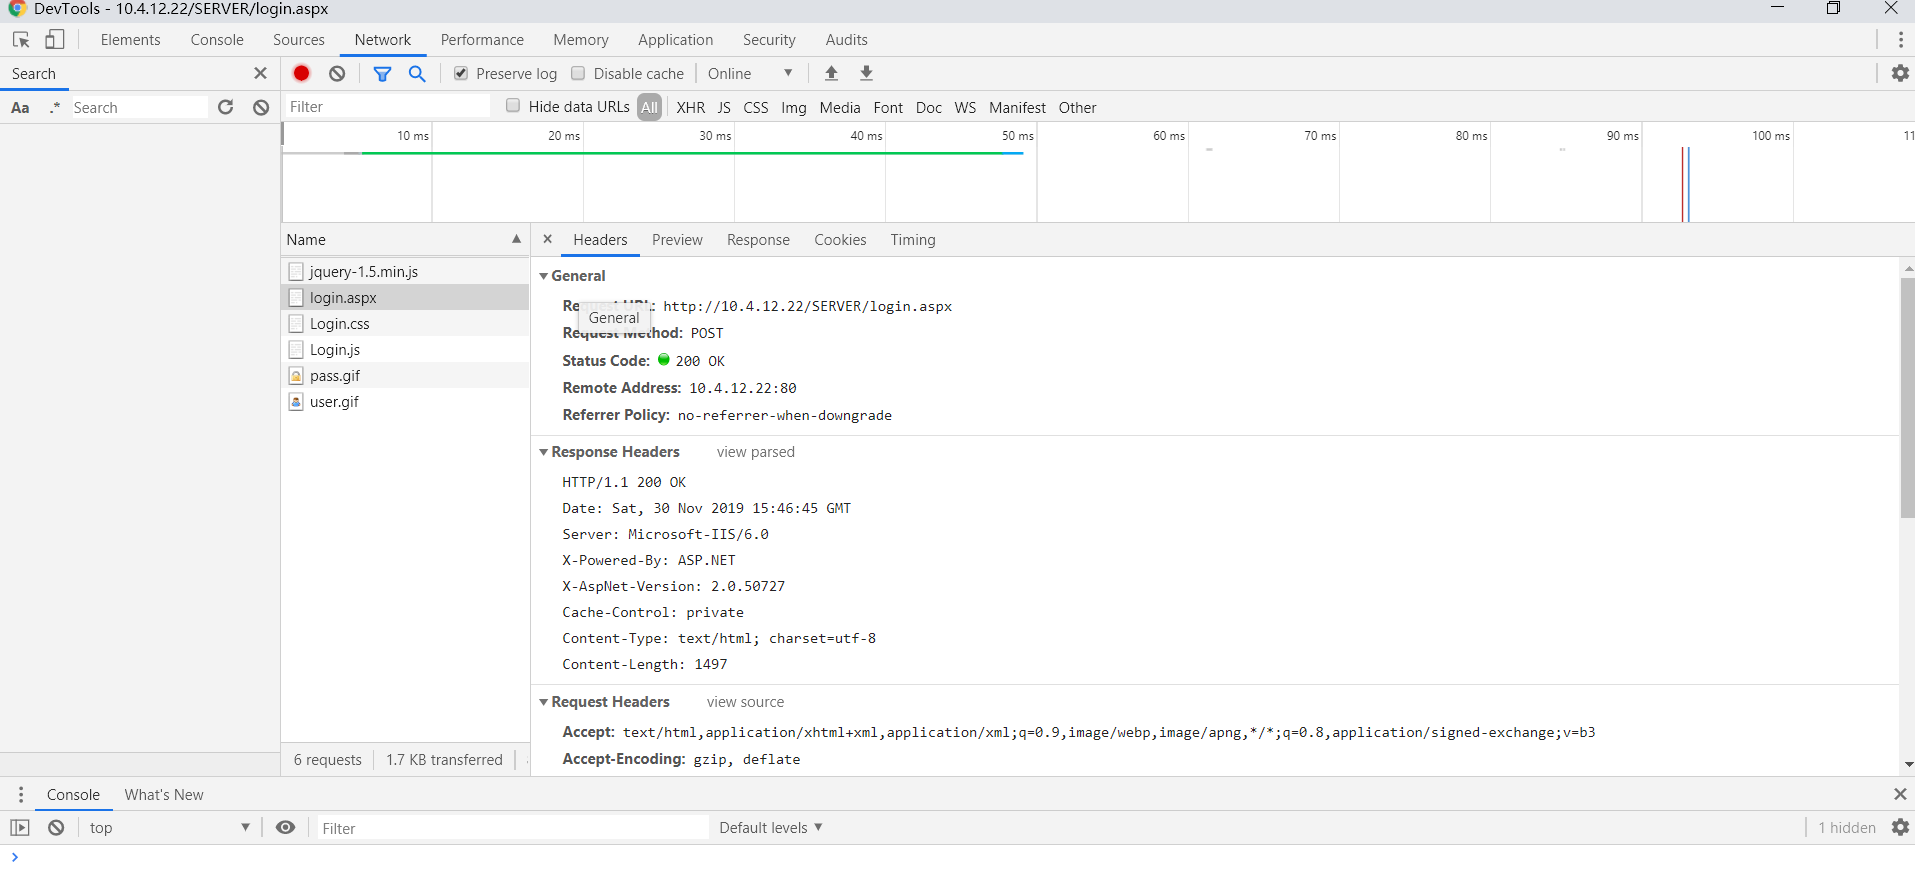This screenshot has height=883, width=1915.
Task: Select jquery-1.5.min.js request
Action: pyautogui.click(x=405, y=271)
